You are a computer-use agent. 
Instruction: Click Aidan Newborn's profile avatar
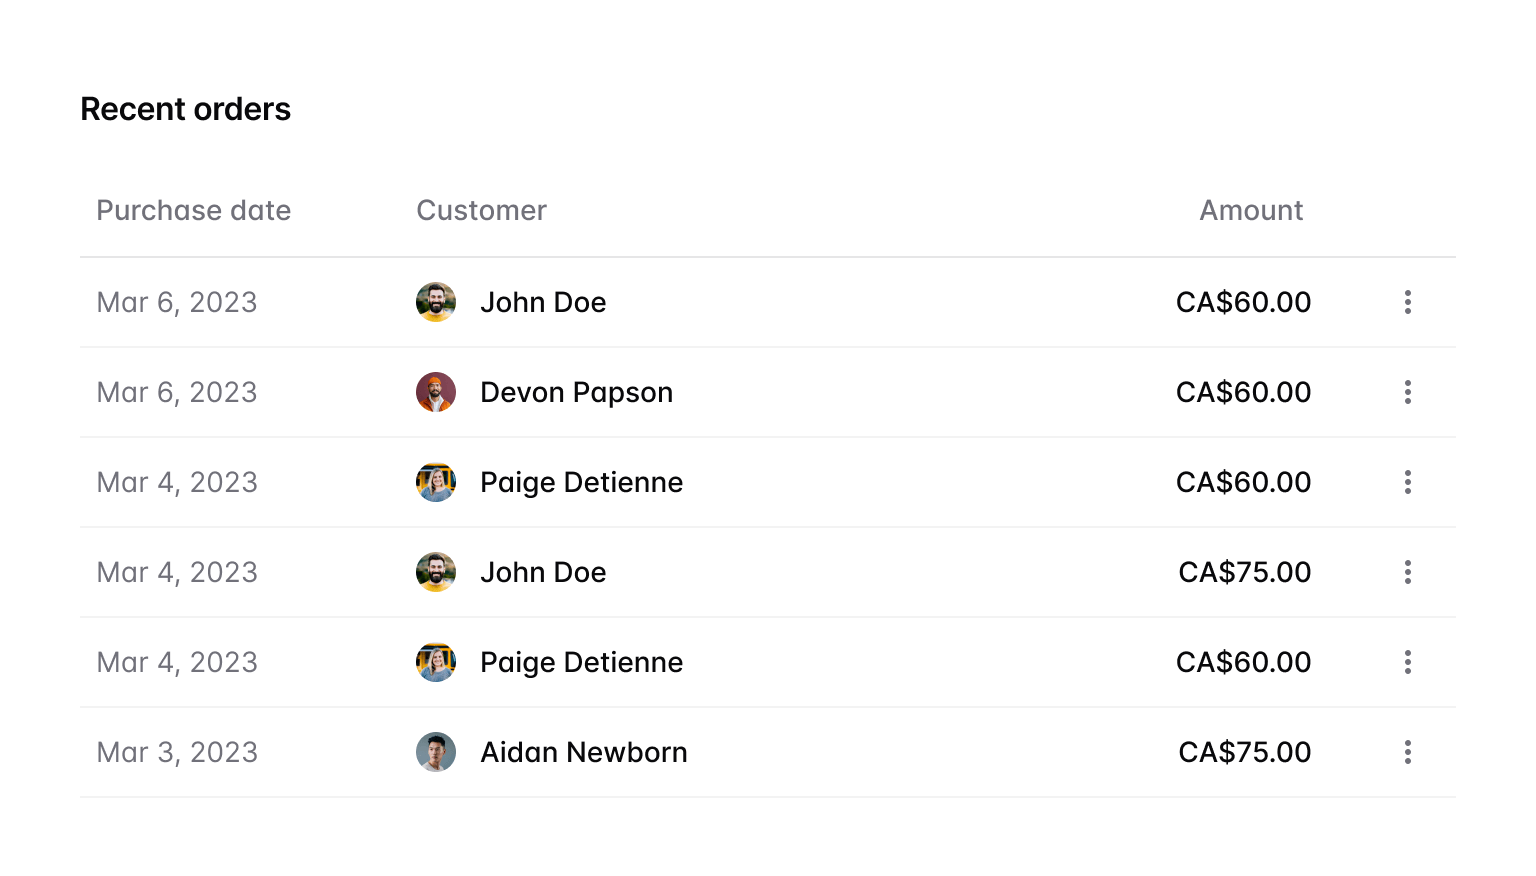click(436, 752)
